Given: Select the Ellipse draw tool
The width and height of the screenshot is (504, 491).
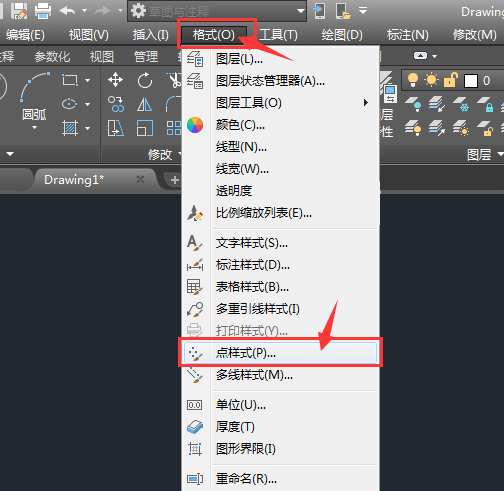Looking at the screenshot, I should pos(70,104).
